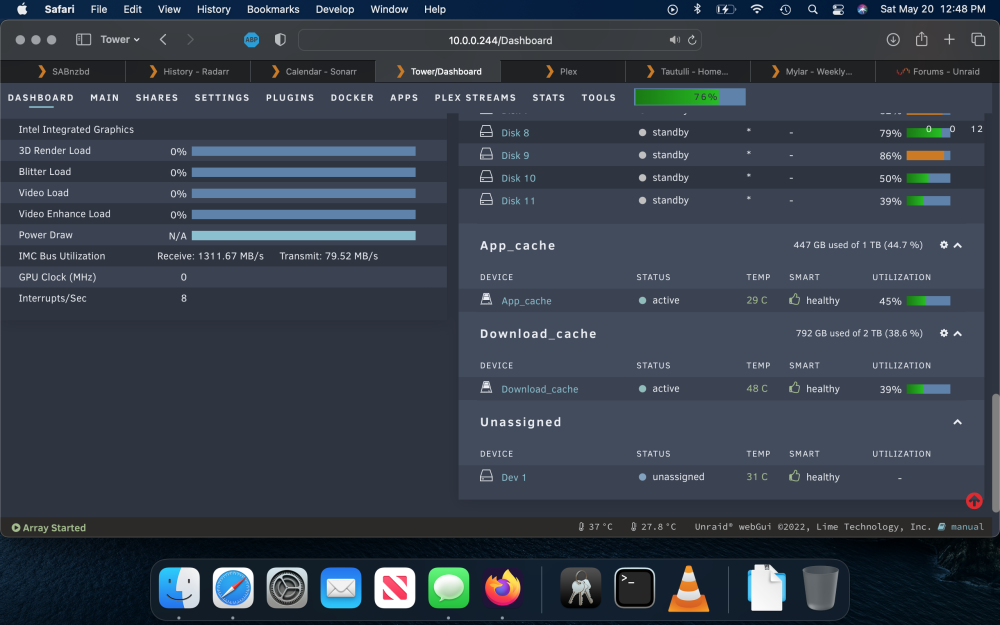1000x625 pixels.
Task: Show Safari downloads
Action: 893,40
